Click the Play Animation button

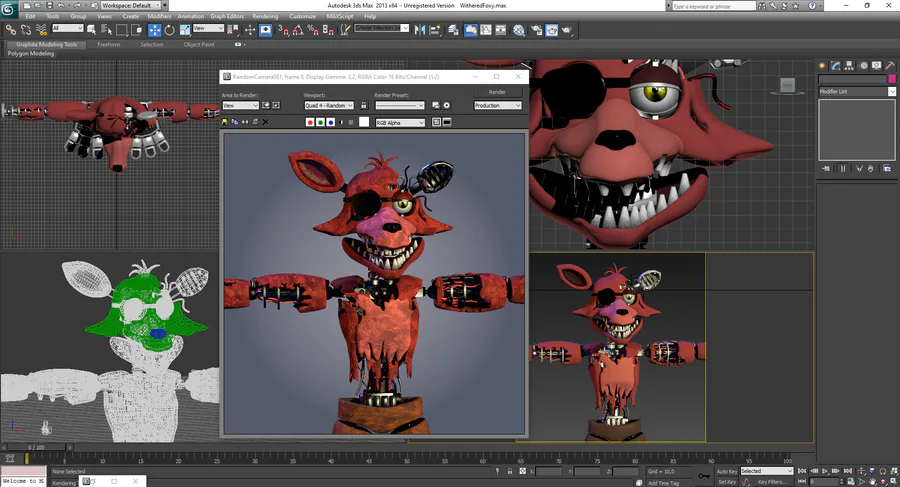point(825,471)
